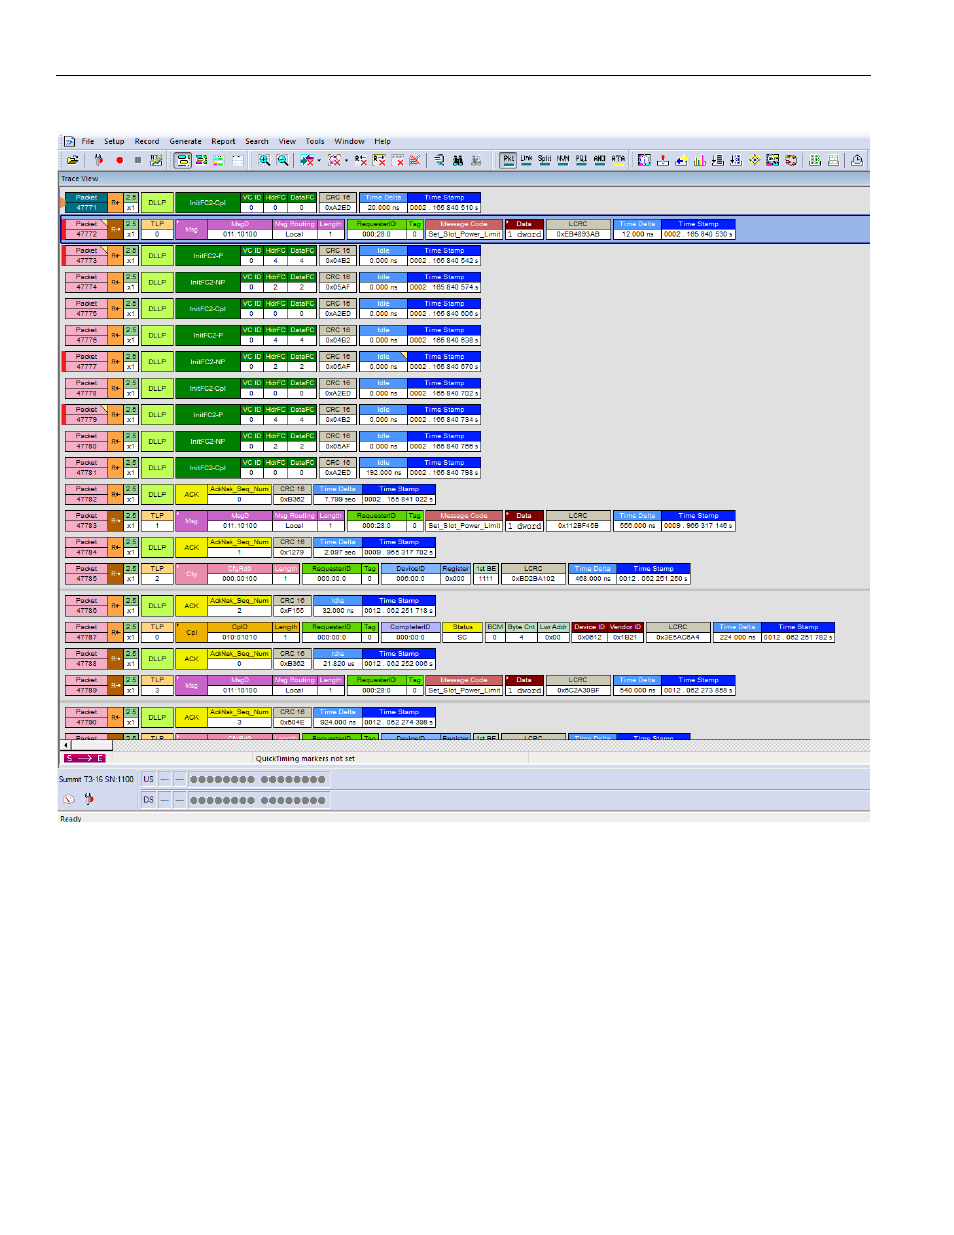954x1235 pixels.
Task: Click the Cfg field in packet 47785
Action: pyautogui.click(x=191, y=574)
